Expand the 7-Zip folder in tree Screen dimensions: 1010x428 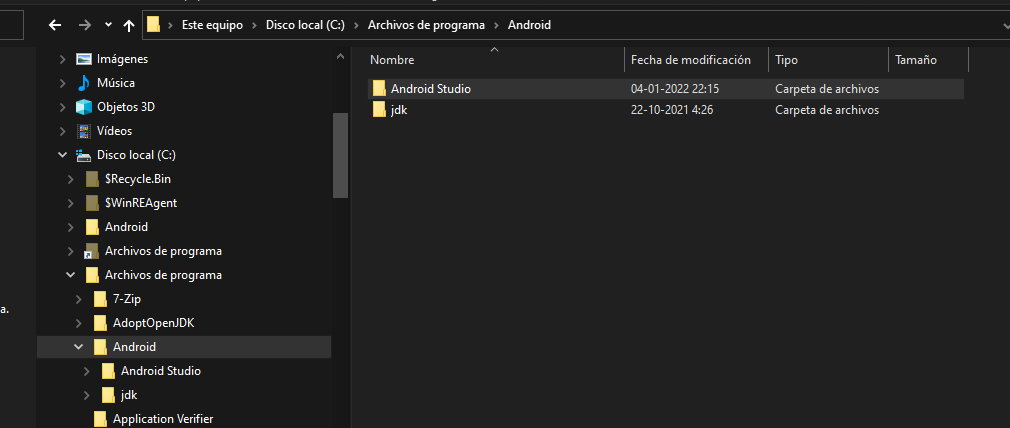tap(79, 299)
